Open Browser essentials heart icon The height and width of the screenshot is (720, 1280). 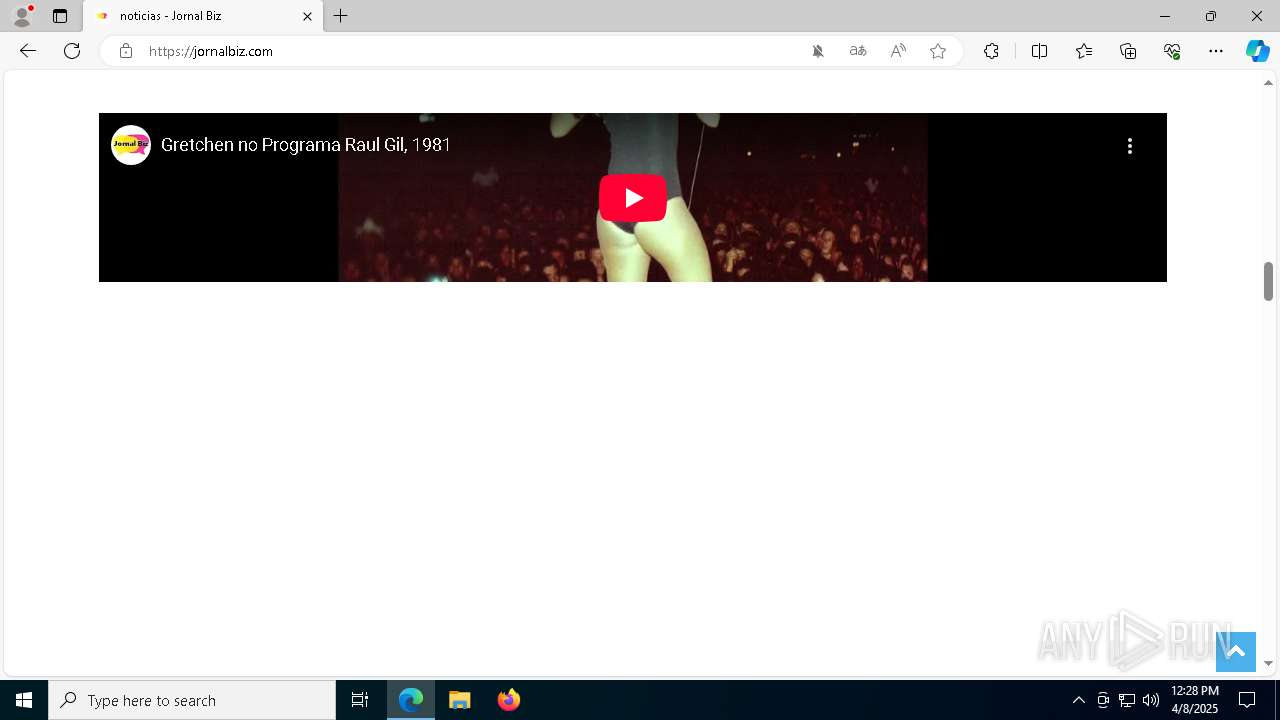pyautogui.click(x=1172, y=51)
